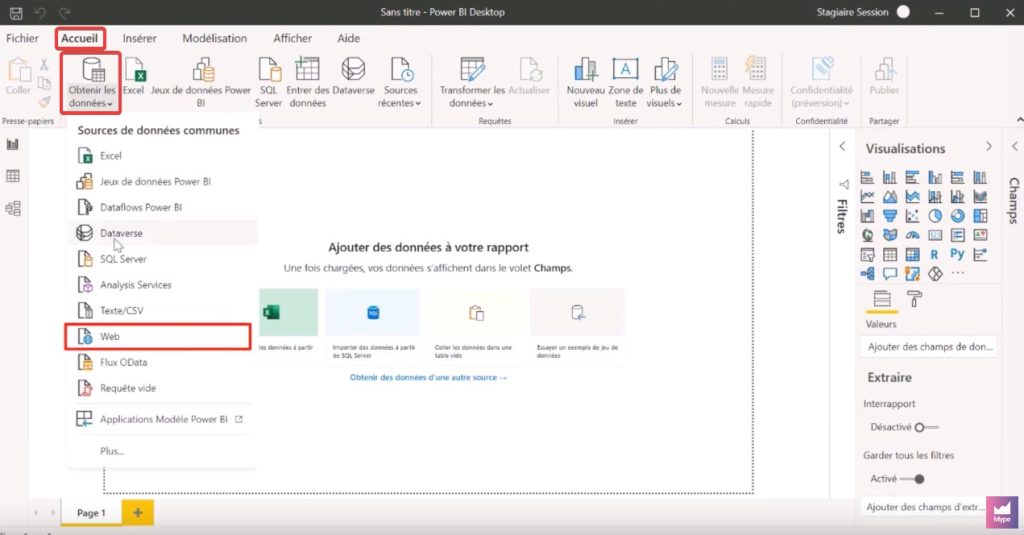The image size is (1024, 535).
Task: Open Applications Modèle Power BI link
Action: click(x=163, y=419)
